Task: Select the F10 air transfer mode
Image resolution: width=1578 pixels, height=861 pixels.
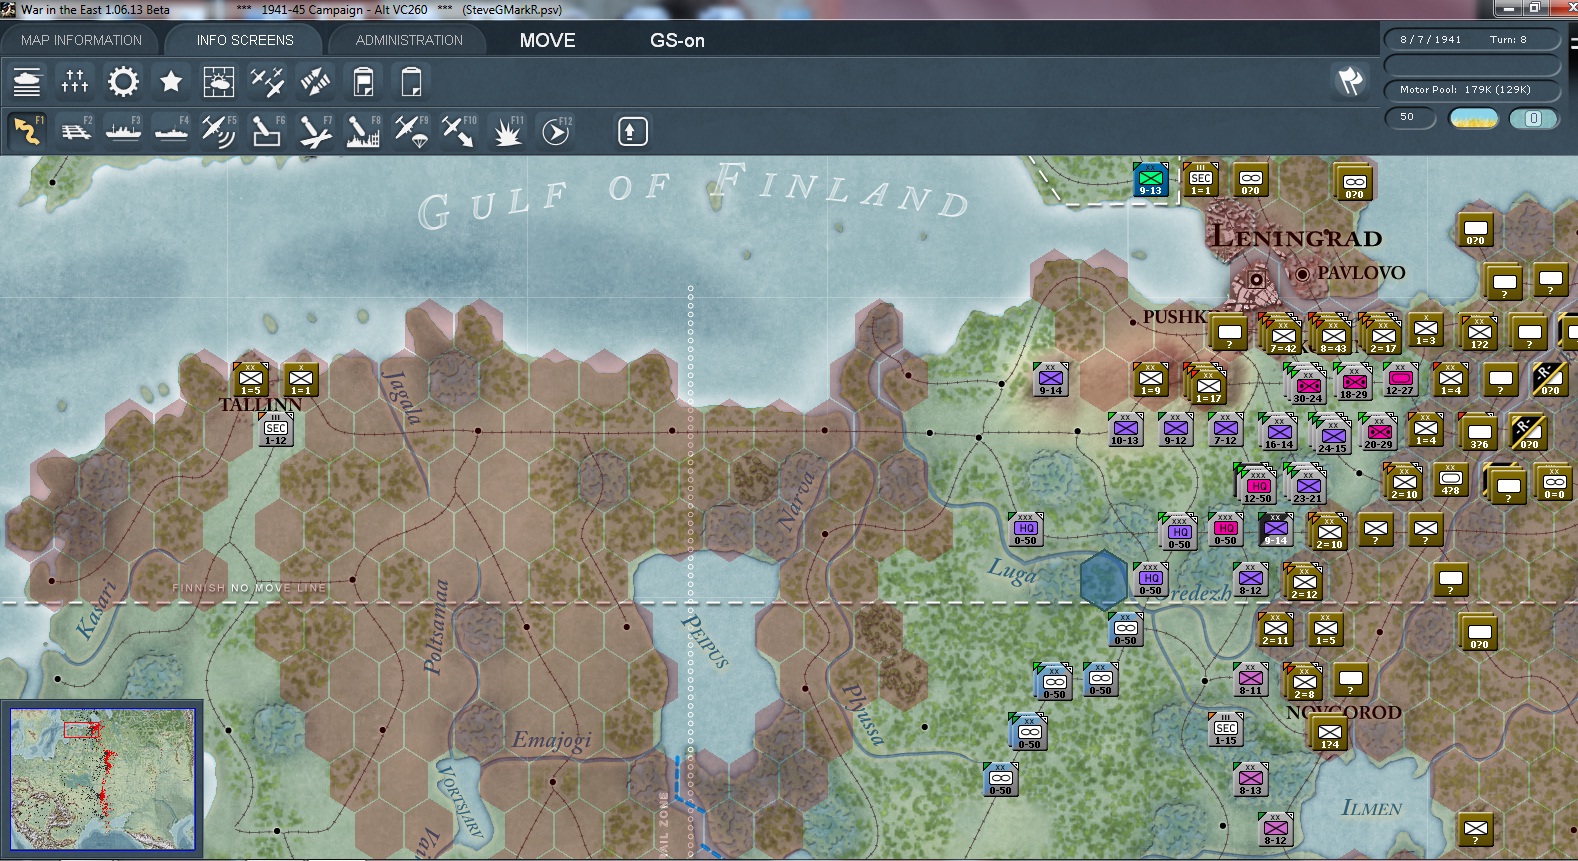Action: pos(459,131)
